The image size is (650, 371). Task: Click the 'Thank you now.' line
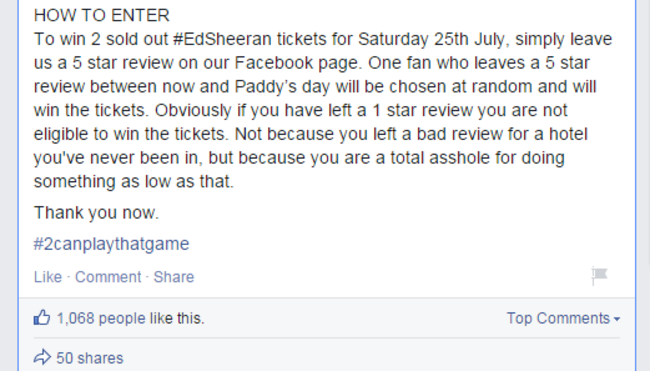96,213
